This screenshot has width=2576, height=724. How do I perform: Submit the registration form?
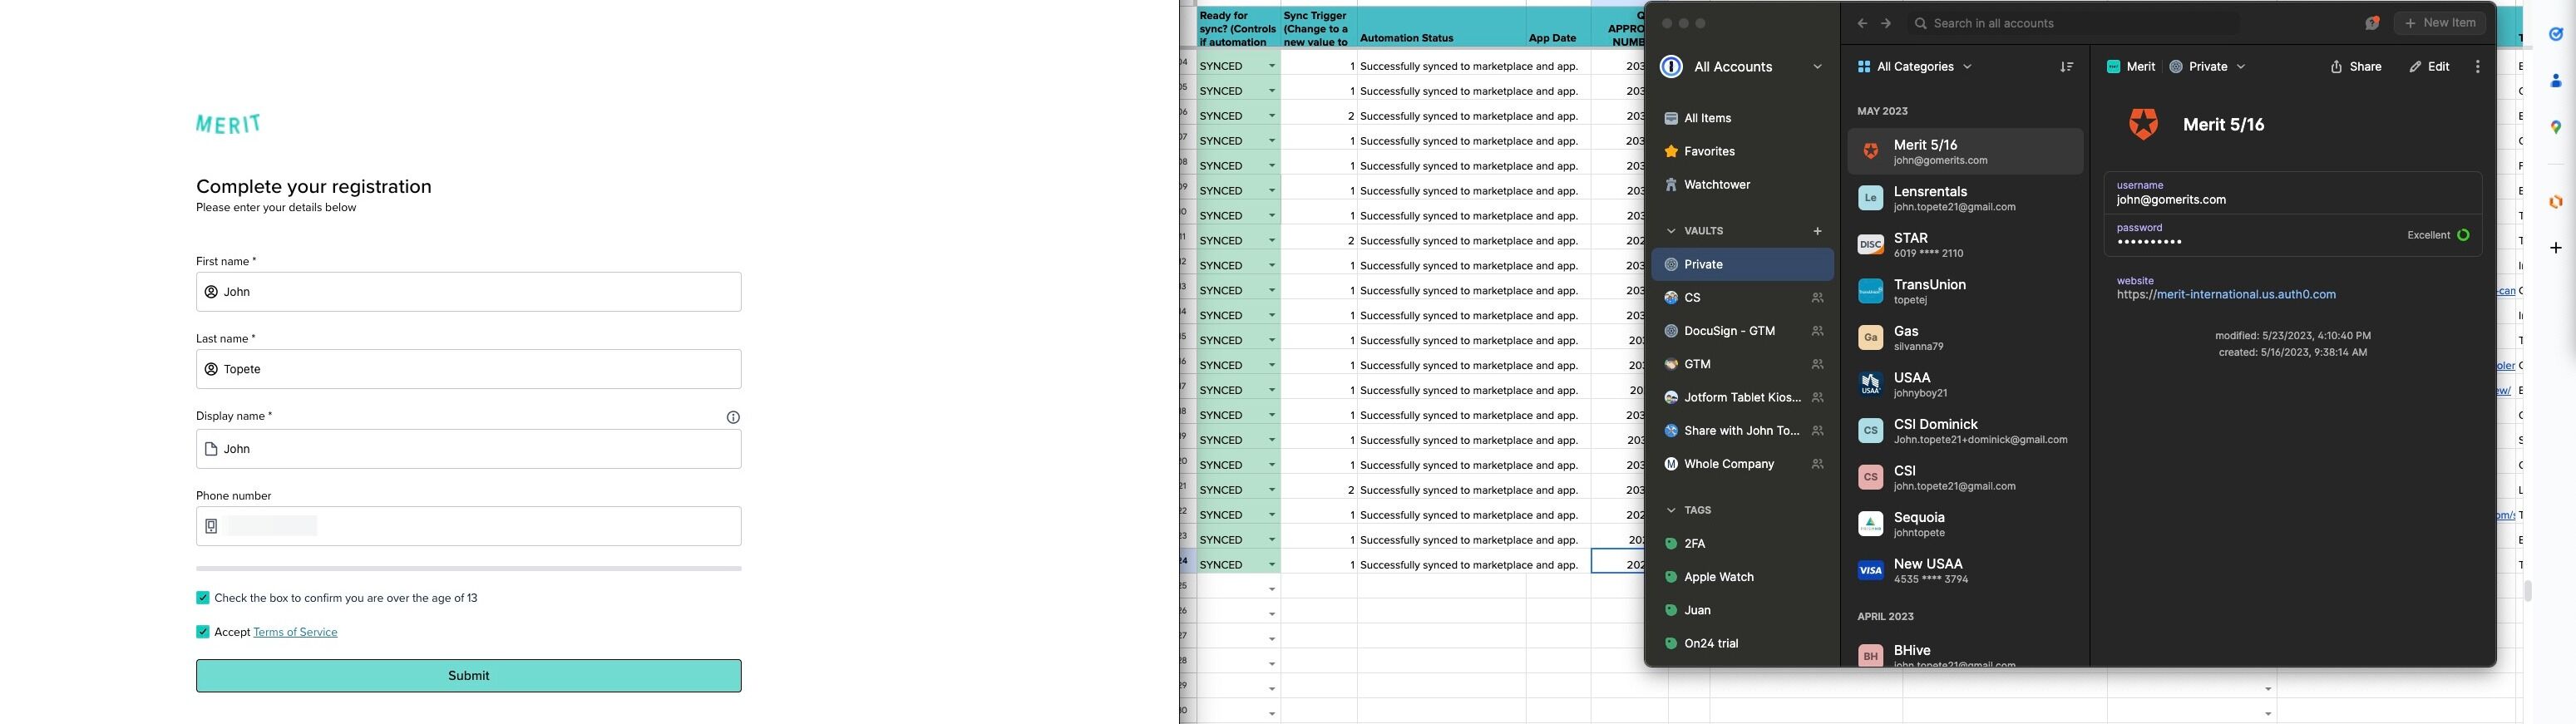coord(469,676)
